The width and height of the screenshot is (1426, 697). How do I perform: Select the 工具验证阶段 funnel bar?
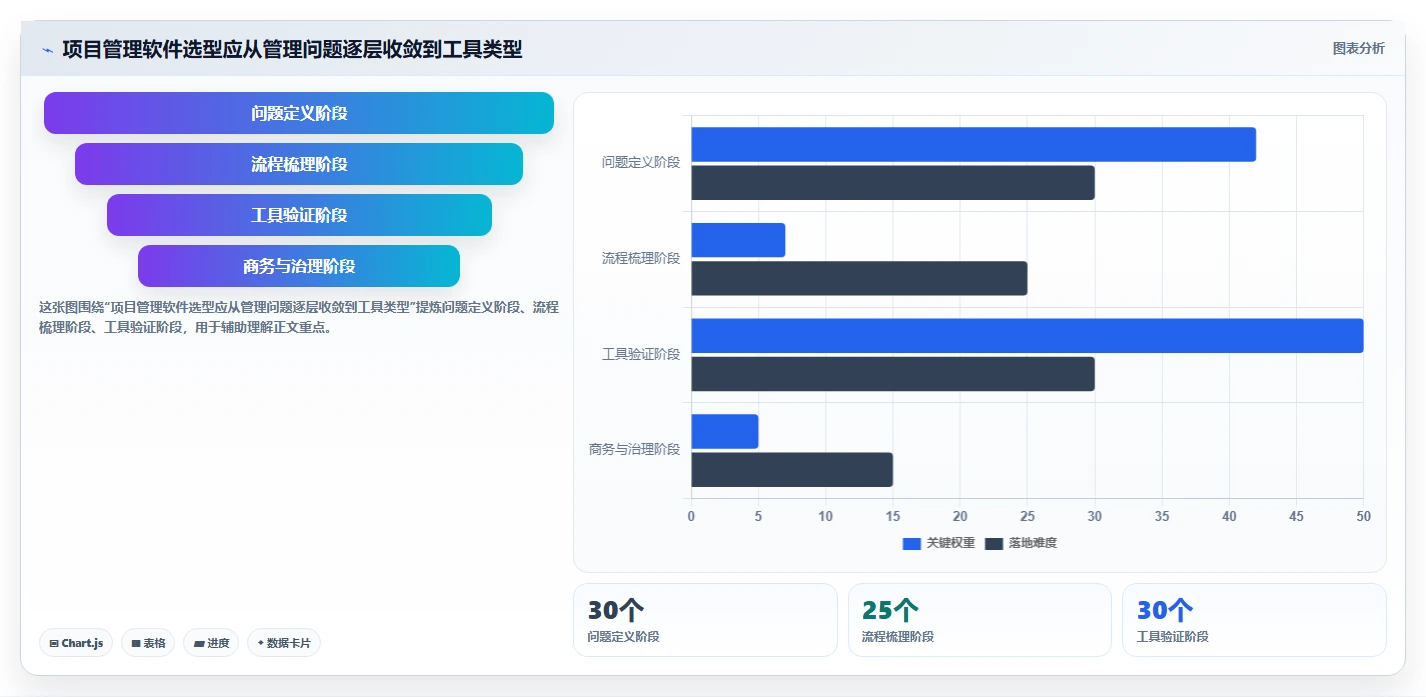[299, 215]
